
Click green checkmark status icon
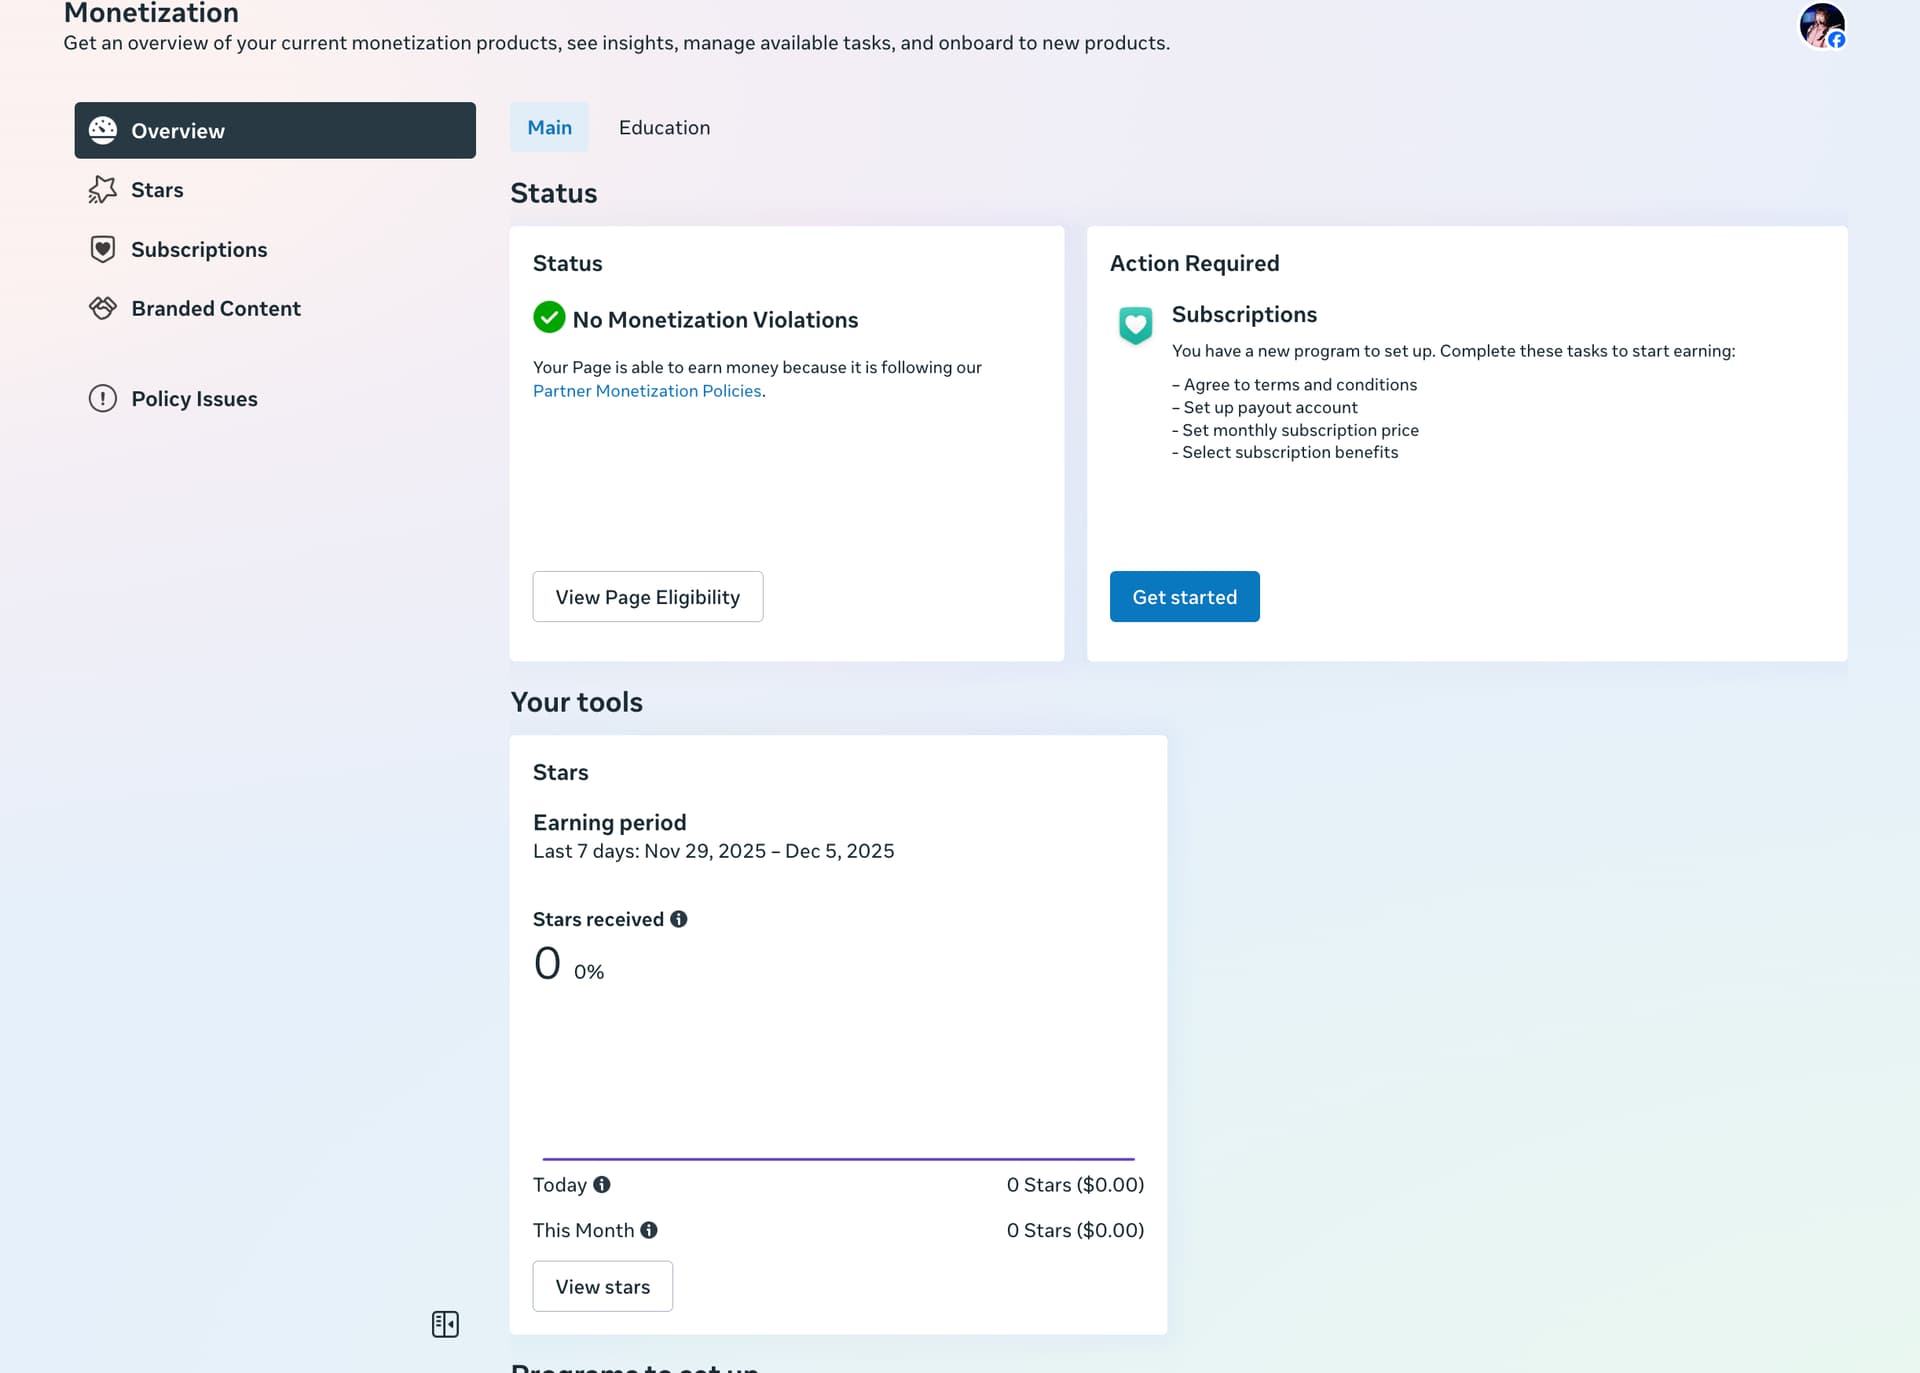tap(549, 318)
